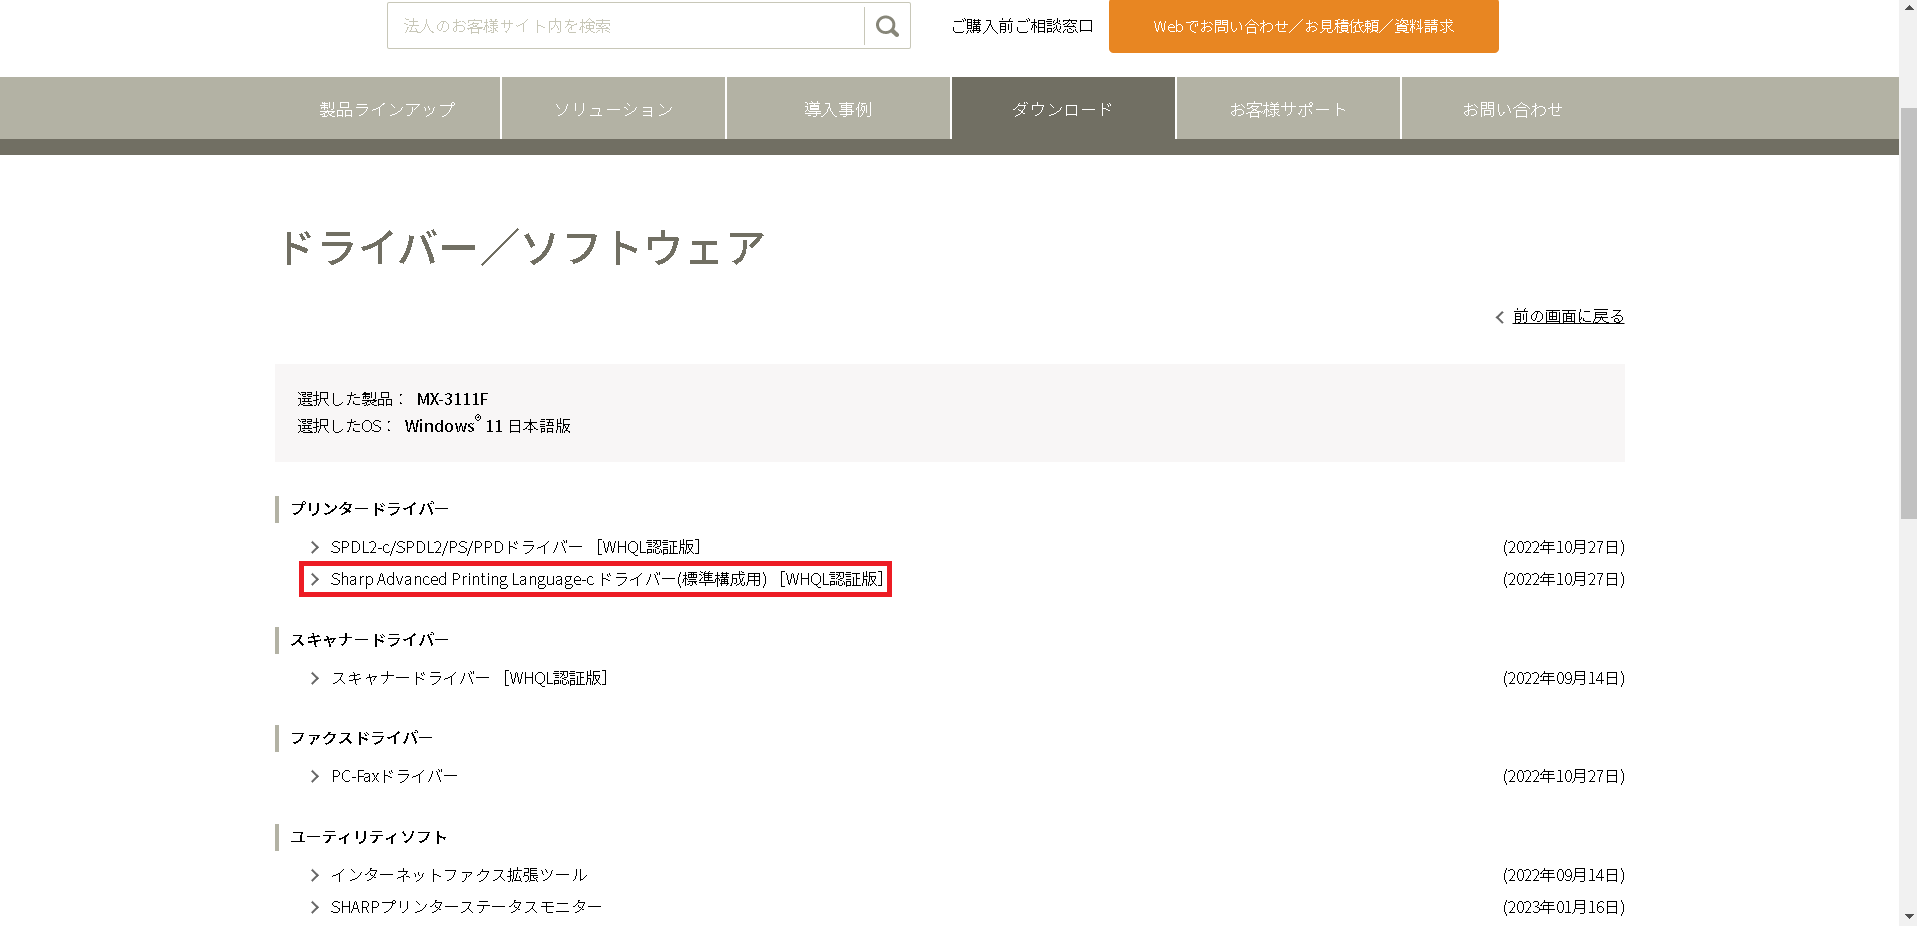This screenshot has width=1917, height=926.
Task: Click the site search input field
Action: (626, 26)
